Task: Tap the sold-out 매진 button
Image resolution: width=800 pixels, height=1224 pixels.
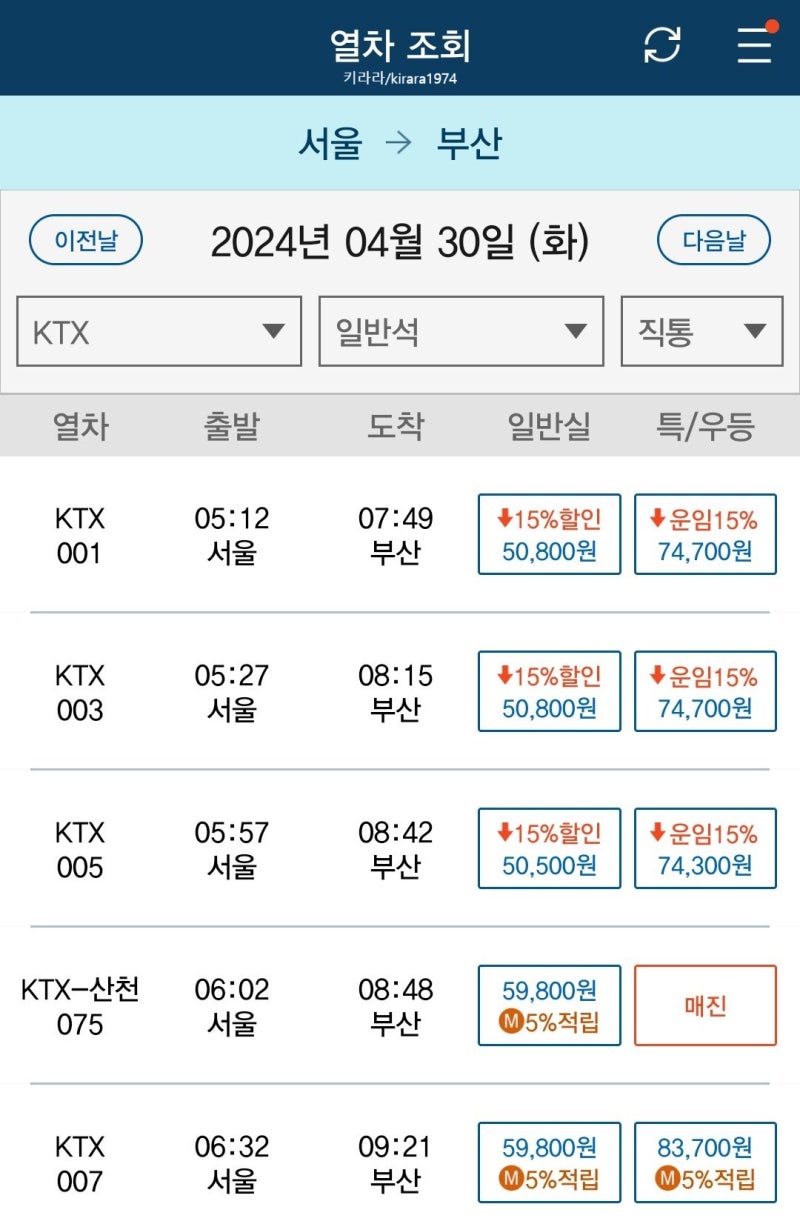Action: click(705, 1005)
